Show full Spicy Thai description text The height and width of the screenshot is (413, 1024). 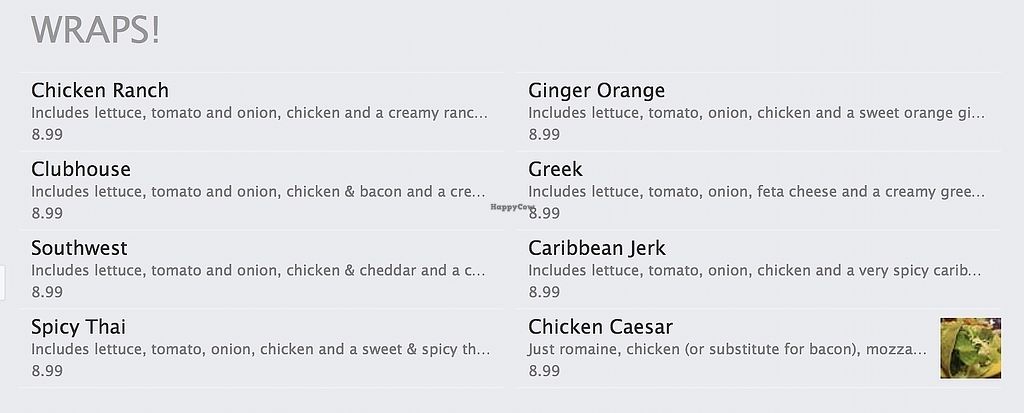pyautogui.click(x=260, y=349)
